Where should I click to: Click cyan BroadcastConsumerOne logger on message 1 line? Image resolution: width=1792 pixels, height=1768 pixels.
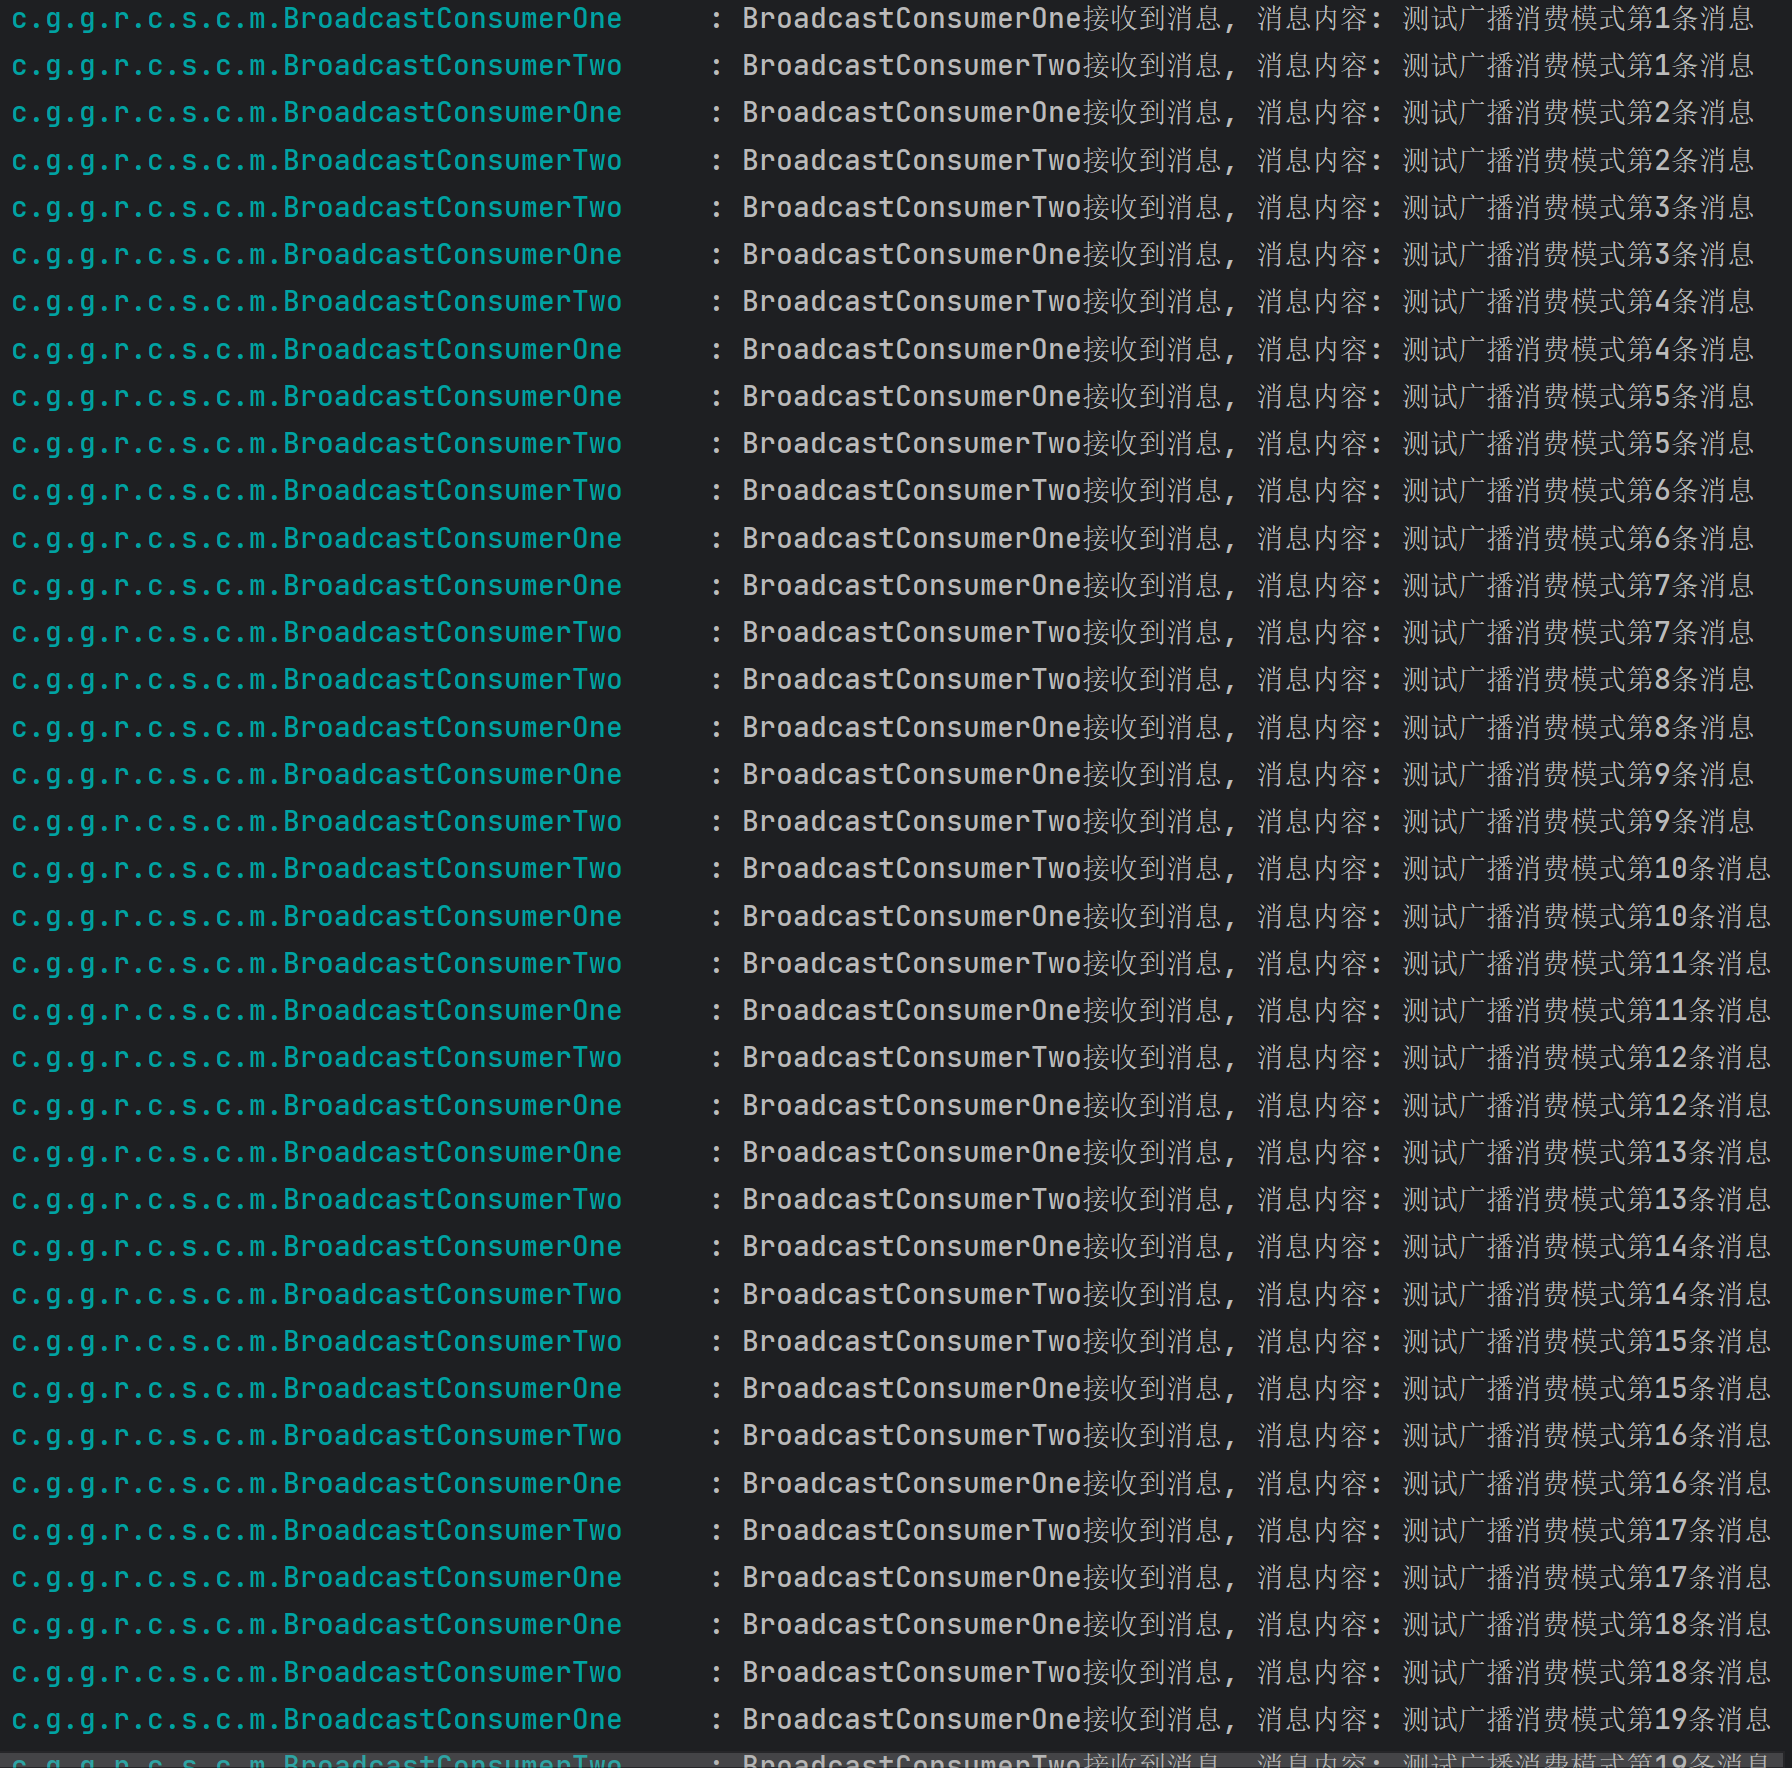(x=316, y=19)
